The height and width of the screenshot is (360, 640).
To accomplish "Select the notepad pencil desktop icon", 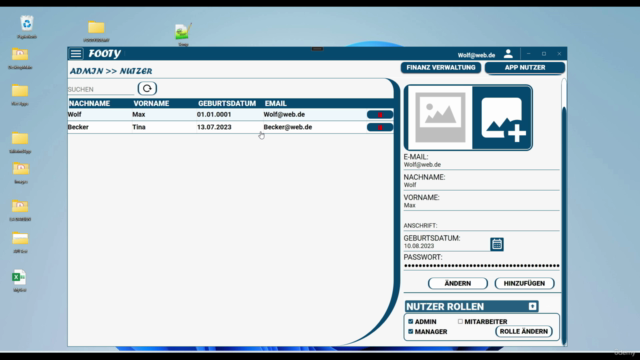I will point(183,34).
